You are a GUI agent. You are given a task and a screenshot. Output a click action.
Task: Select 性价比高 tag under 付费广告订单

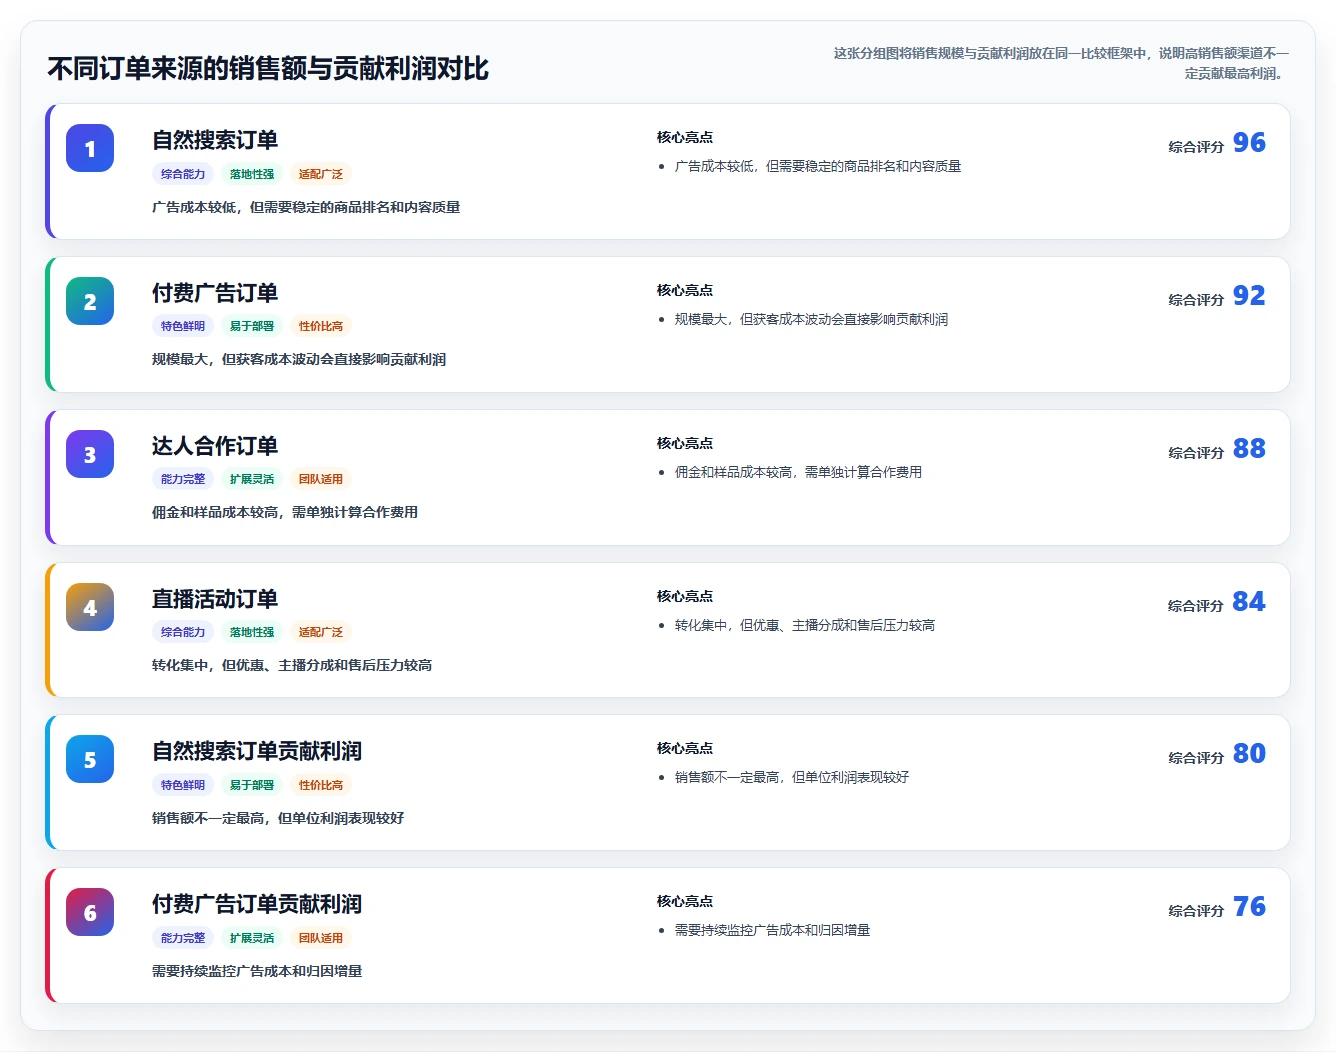point(321,326)
